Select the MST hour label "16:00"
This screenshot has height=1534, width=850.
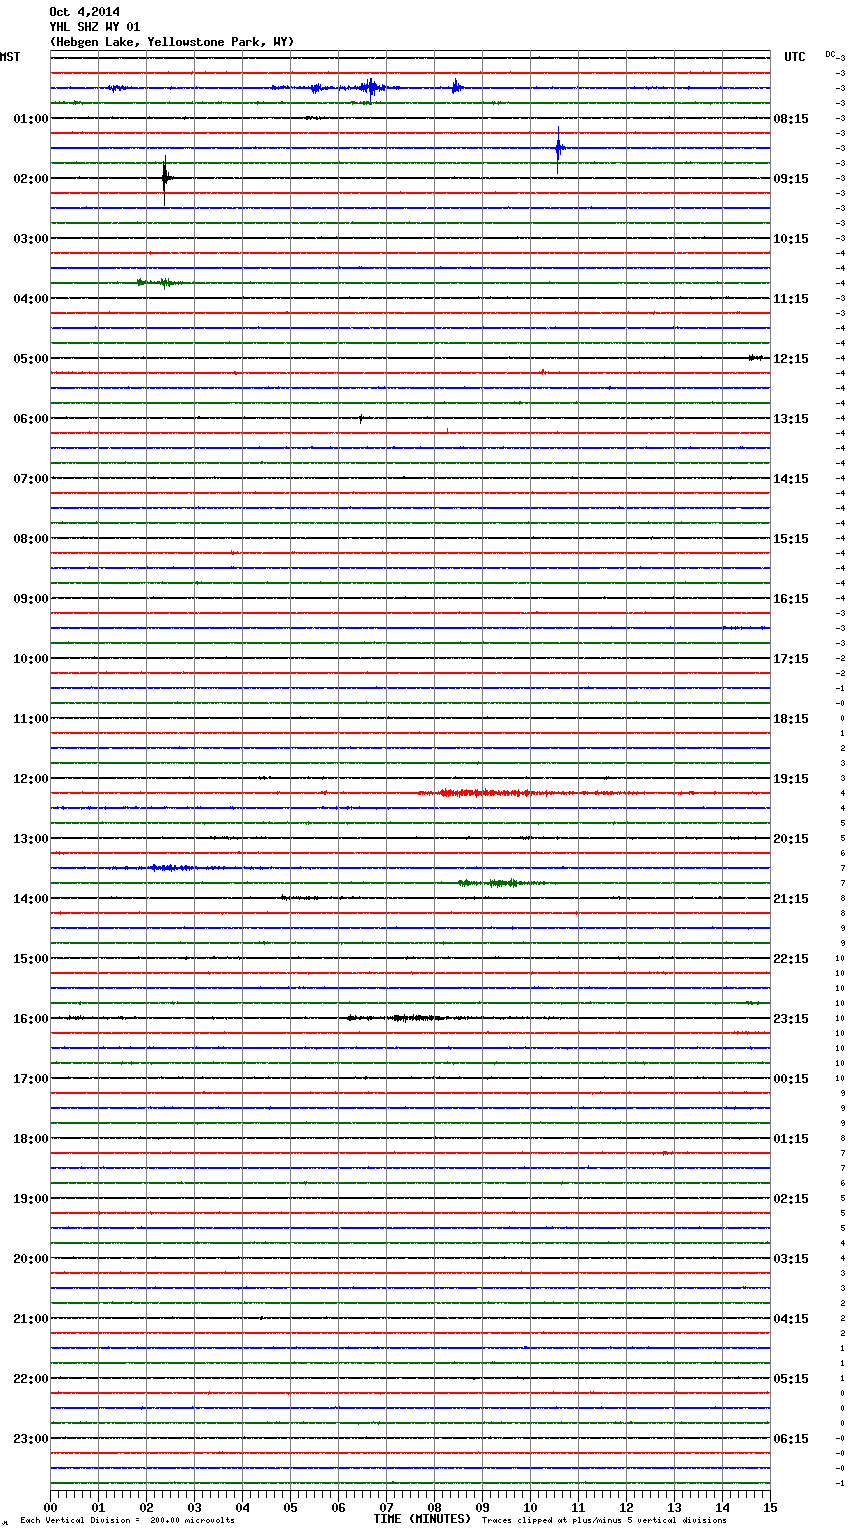click(x=31, y=1019)
